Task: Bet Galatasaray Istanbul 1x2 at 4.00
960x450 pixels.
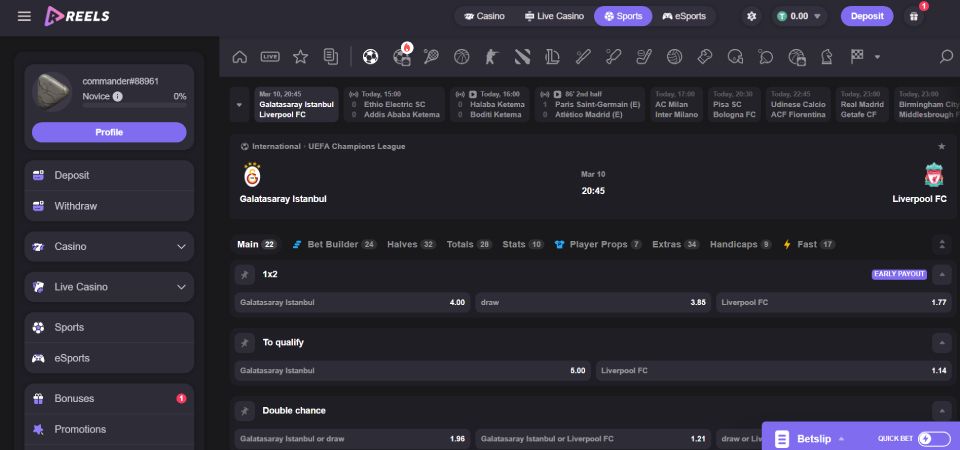Action: [352, 302]
